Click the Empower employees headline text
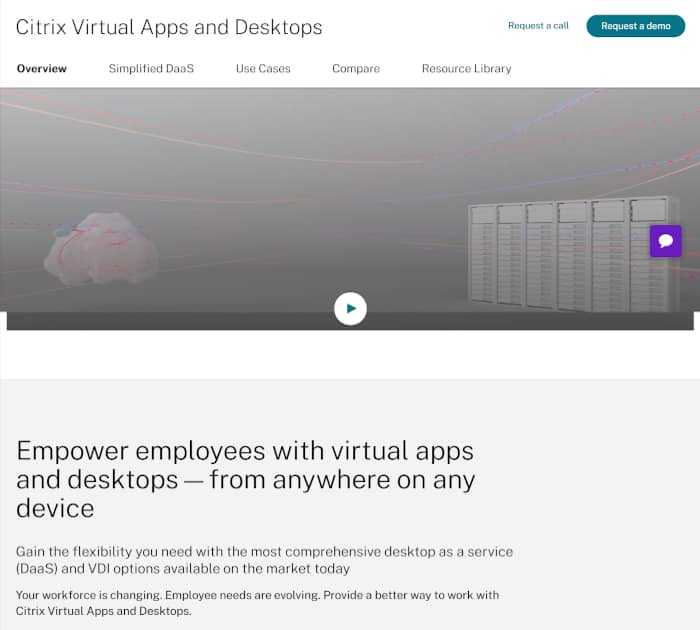This screenshot has height=630, width=700. tap(246, 479)
